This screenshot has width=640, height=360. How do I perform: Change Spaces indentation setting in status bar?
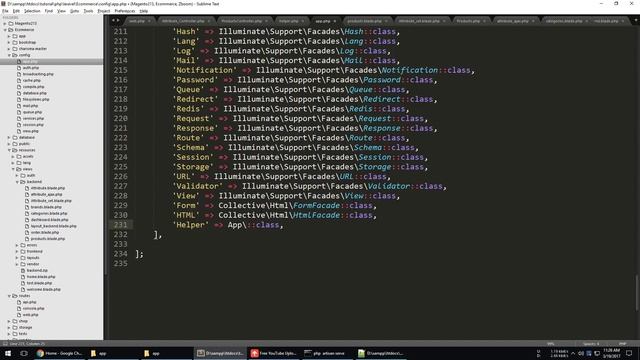coord(591,344)
